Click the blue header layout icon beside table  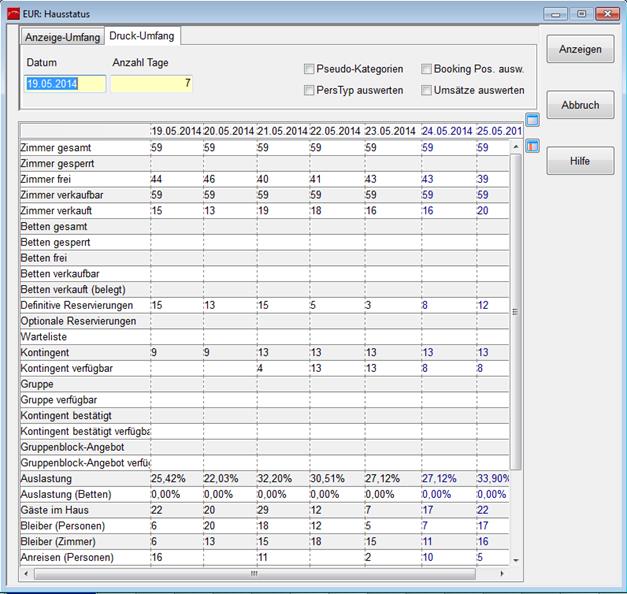[x=532, y=121]
